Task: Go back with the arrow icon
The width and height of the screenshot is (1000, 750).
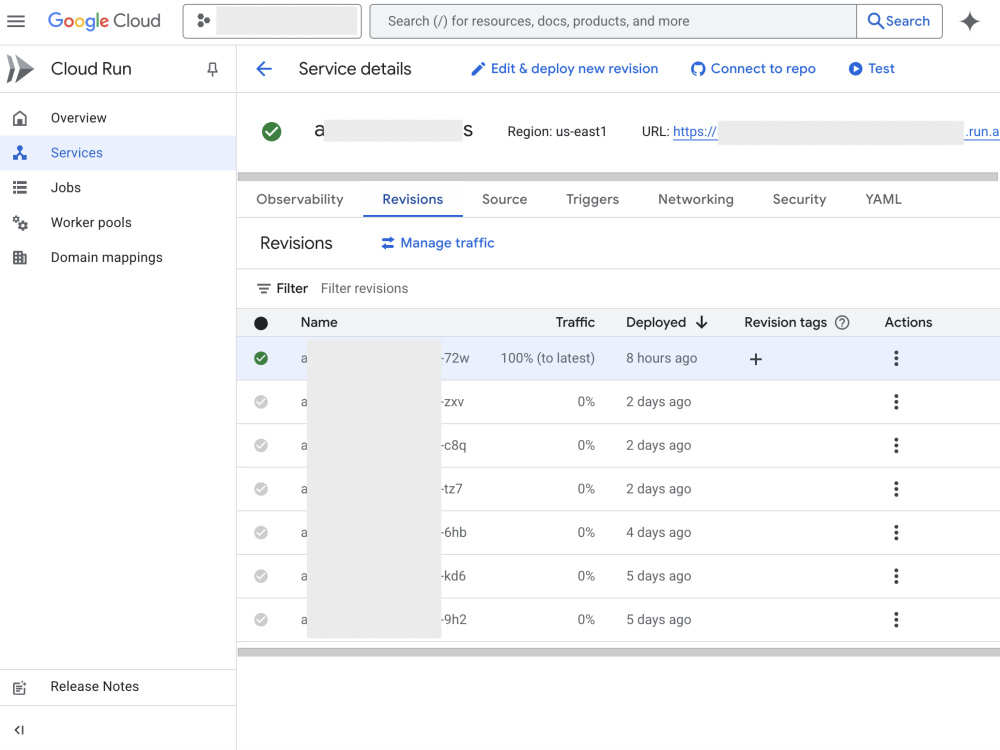Action: click(264, 69)
